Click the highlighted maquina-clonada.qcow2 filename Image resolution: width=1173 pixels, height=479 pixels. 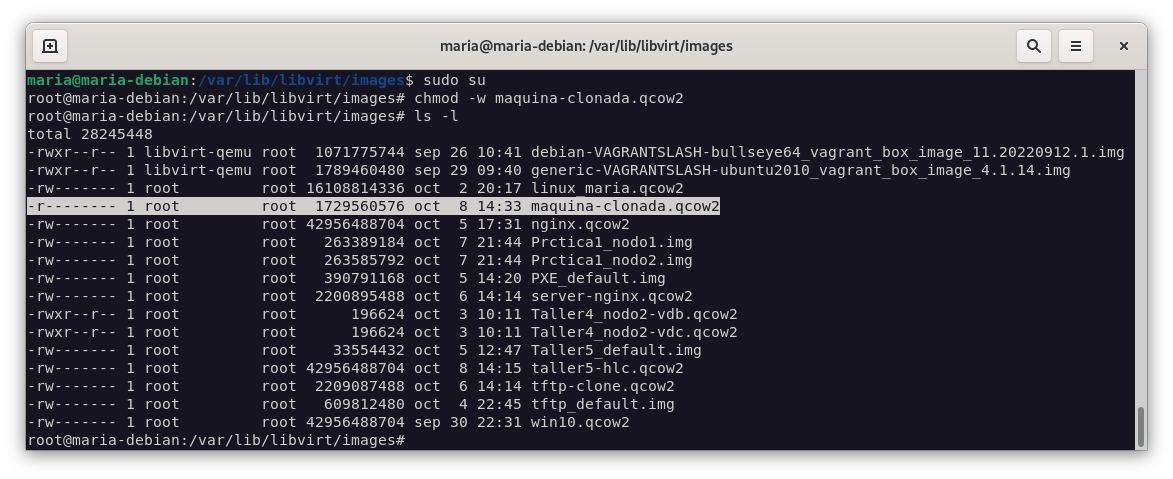click(x=625, y=206)
